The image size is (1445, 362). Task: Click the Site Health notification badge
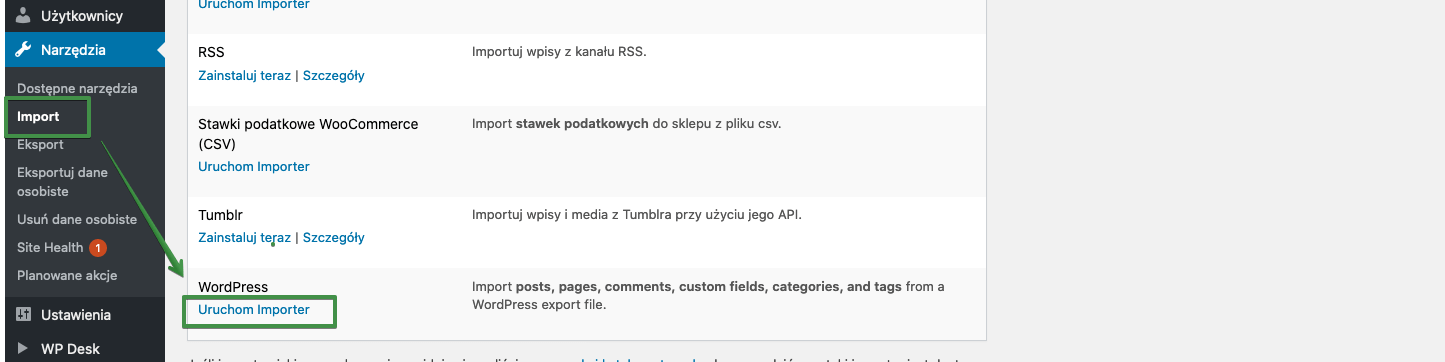tap(98, 247)
